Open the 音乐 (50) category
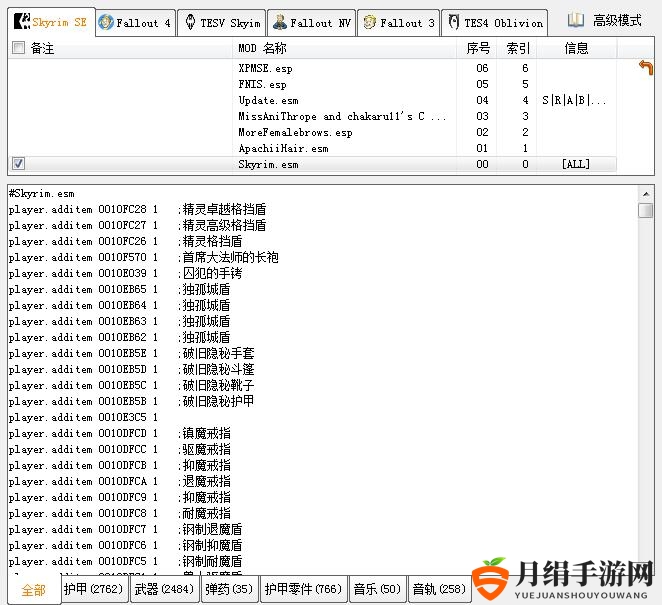This screenshot has width=662, height=605. [x=377, y=589]
